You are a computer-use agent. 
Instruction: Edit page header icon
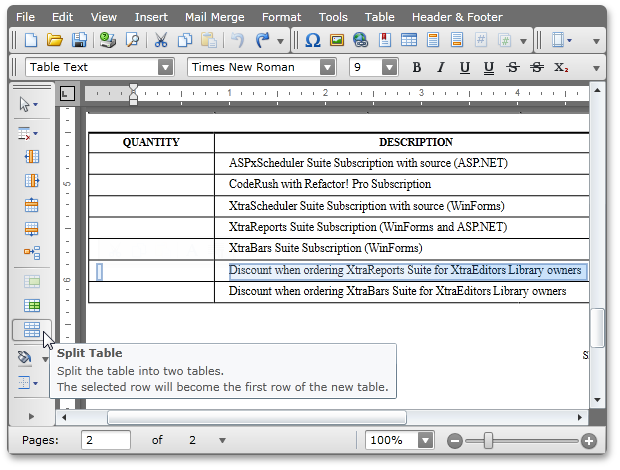pos(433,40)
